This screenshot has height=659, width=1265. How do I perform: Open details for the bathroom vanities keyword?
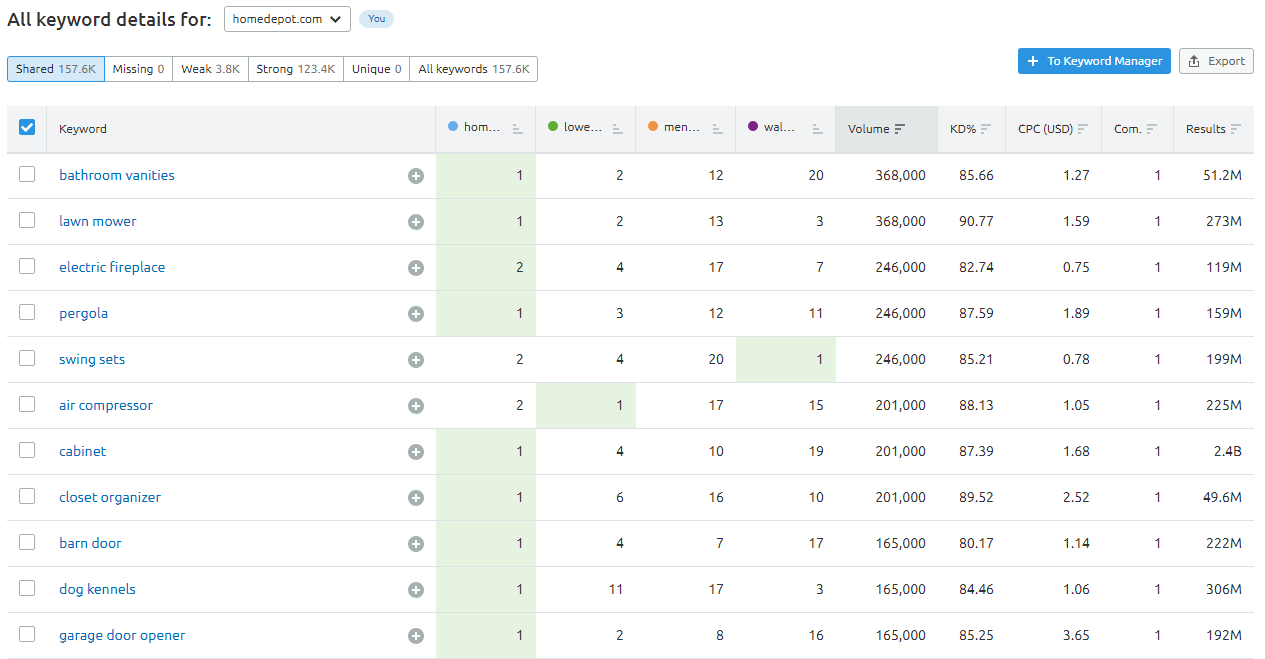pos(116,174)
